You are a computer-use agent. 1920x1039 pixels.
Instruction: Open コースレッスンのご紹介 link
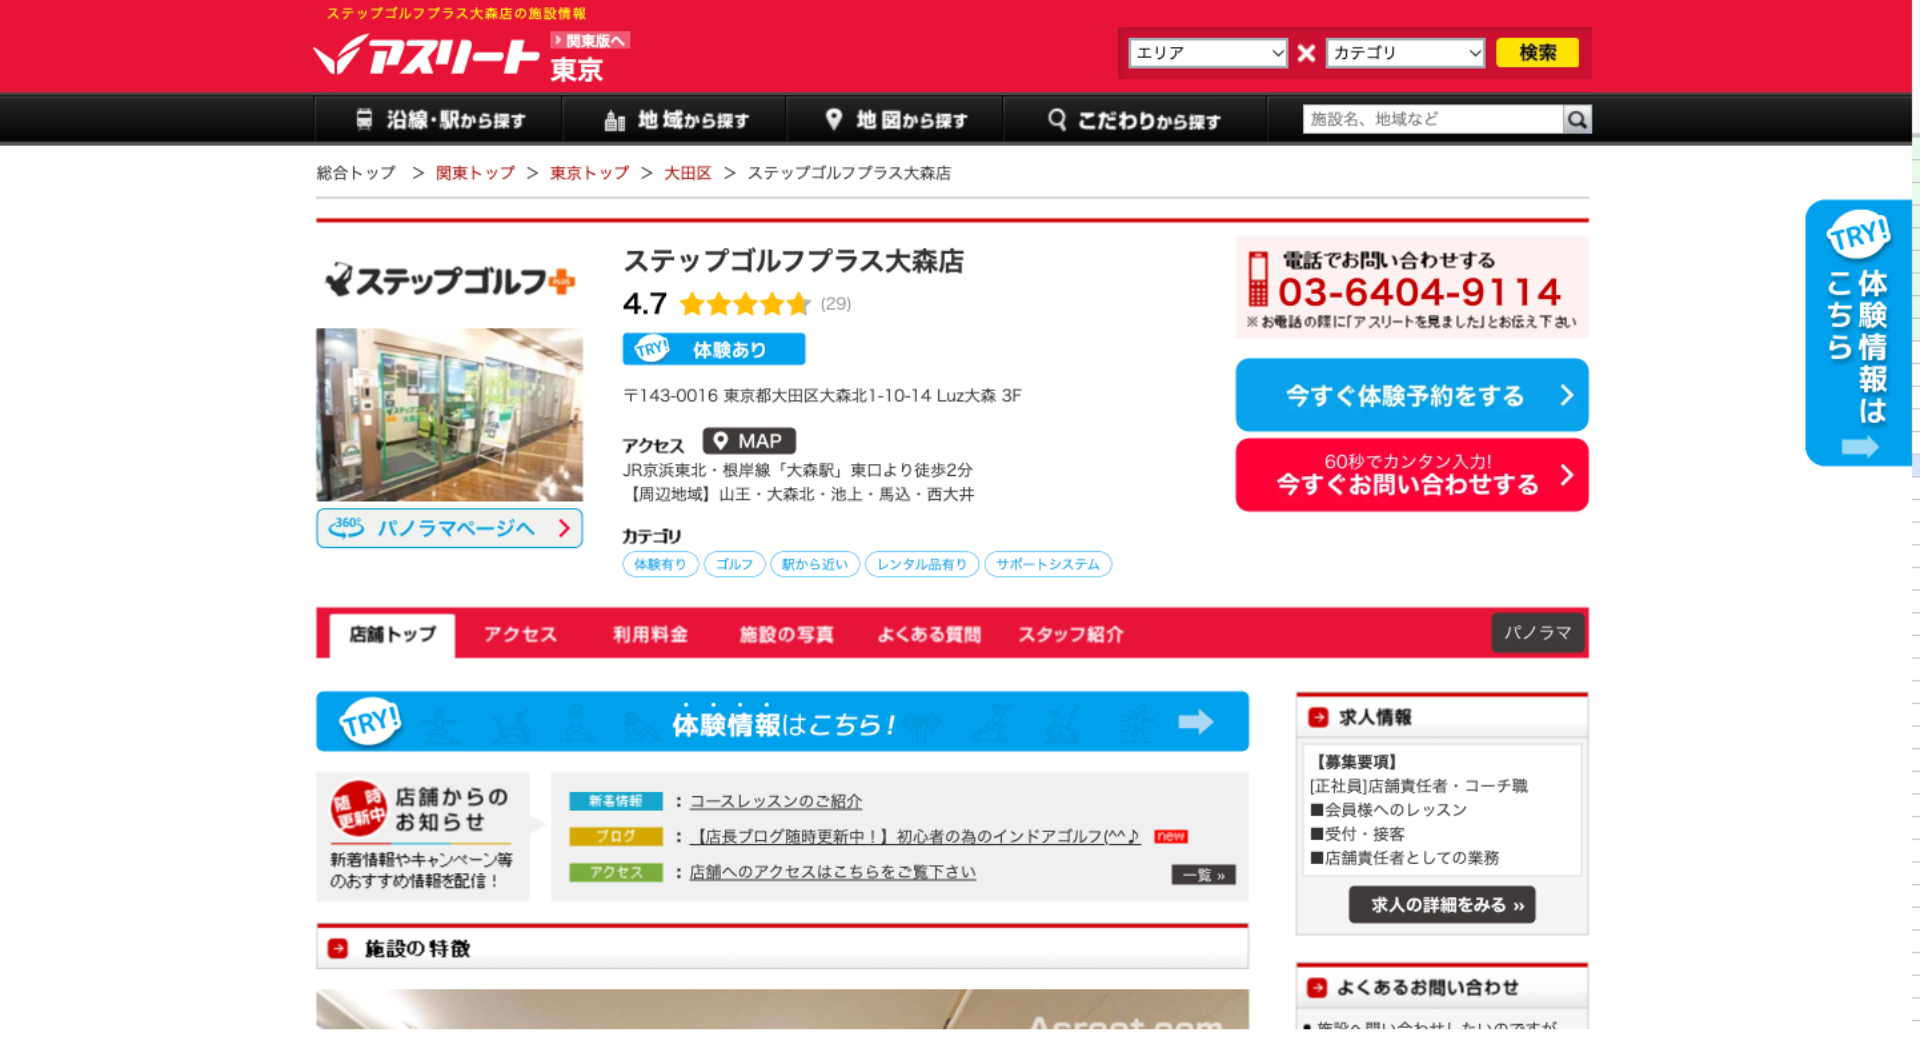pyautogui.click(x=776, y=801)
